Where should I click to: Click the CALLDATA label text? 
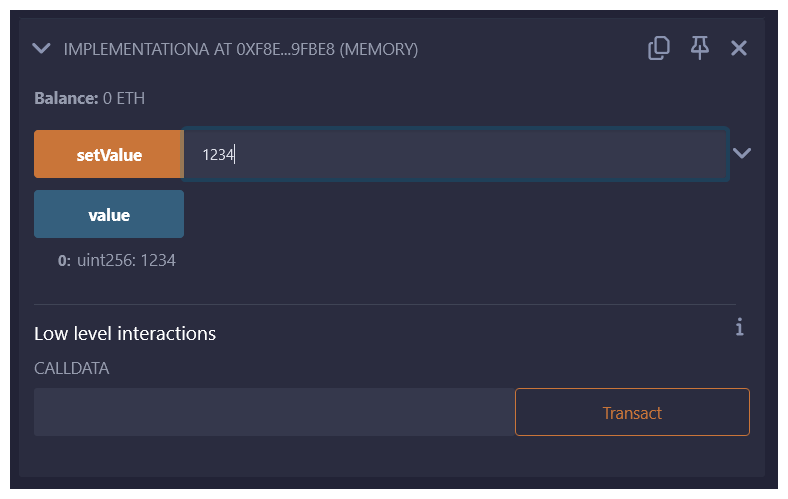72,368
